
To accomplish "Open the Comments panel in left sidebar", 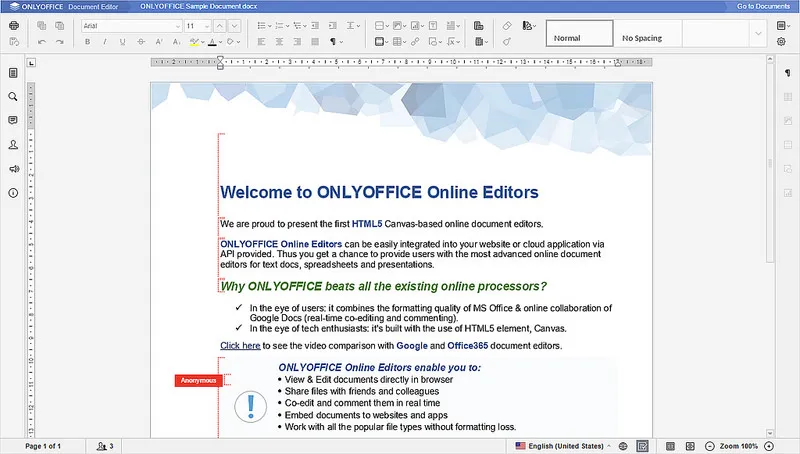I will point(14,121).
